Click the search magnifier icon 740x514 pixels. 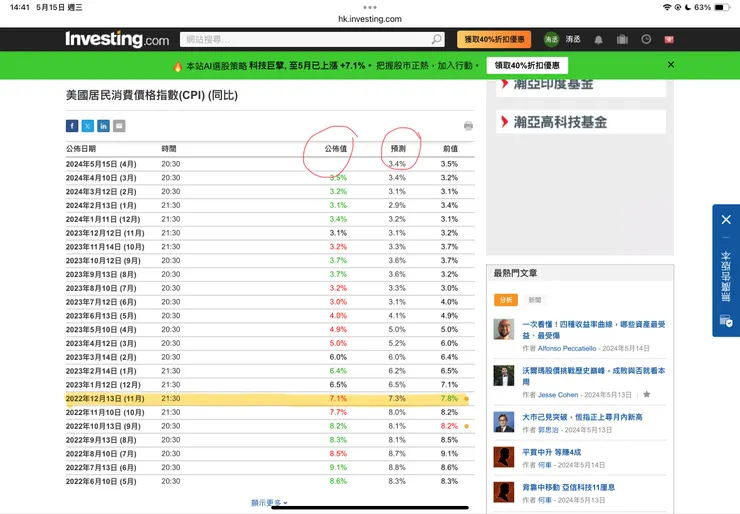(437, 39)
